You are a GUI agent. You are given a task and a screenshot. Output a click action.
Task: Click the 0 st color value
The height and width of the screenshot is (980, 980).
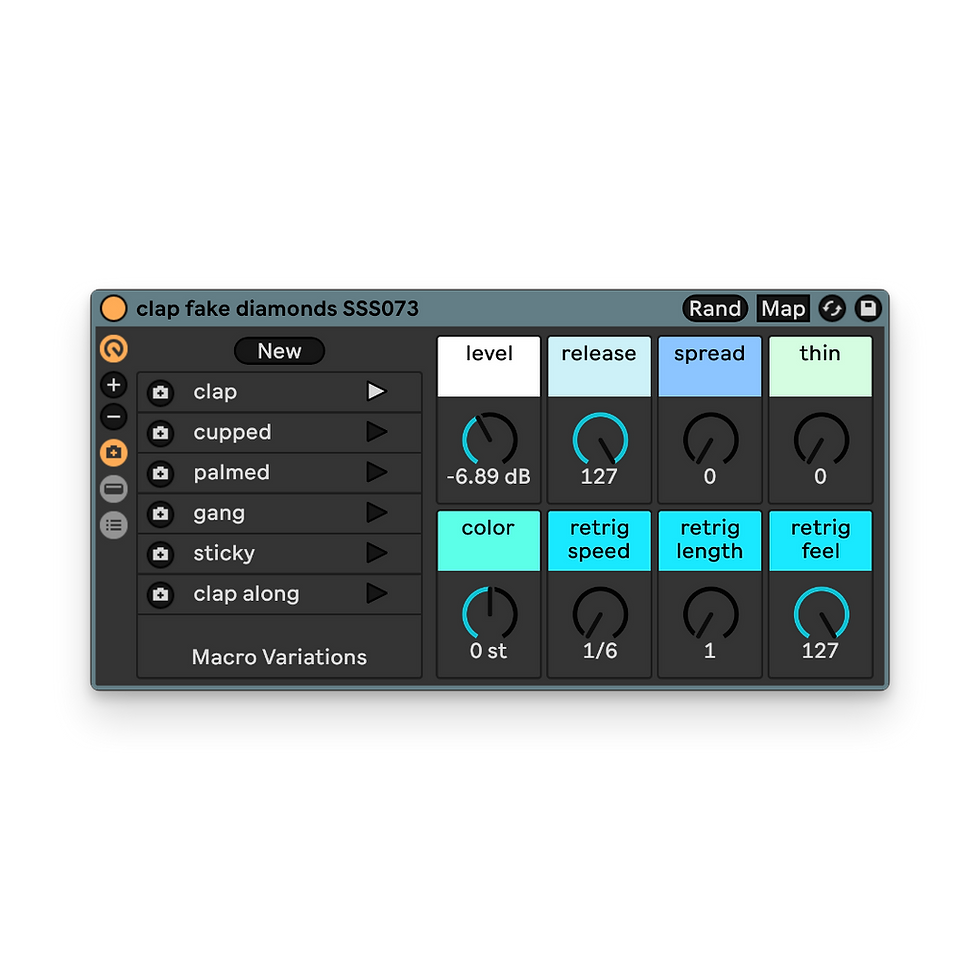488,651
